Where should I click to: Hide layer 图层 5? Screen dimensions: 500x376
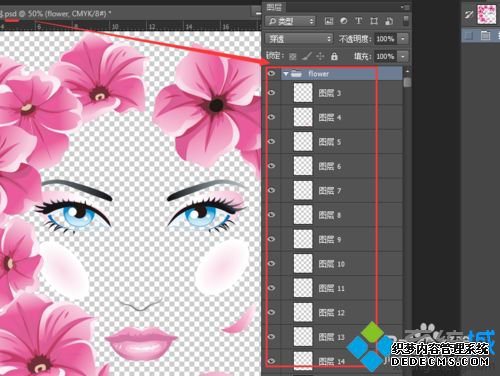pyautogui.click(x=272, y=141)
